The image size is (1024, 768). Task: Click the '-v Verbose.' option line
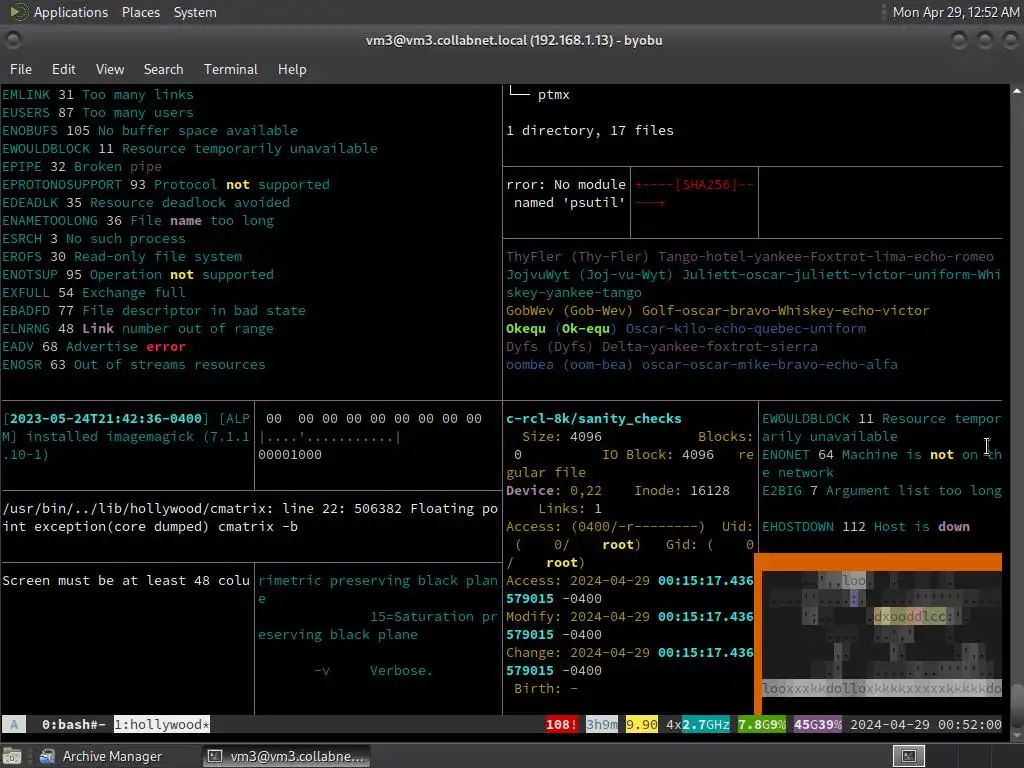pos(374,671)
